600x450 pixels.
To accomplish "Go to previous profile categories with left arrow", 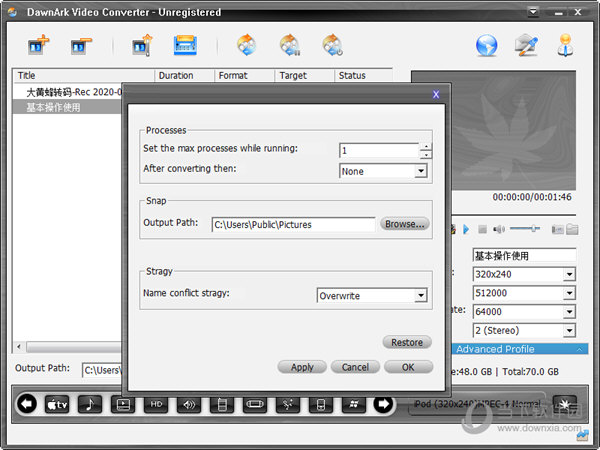I will coord(27,404).
